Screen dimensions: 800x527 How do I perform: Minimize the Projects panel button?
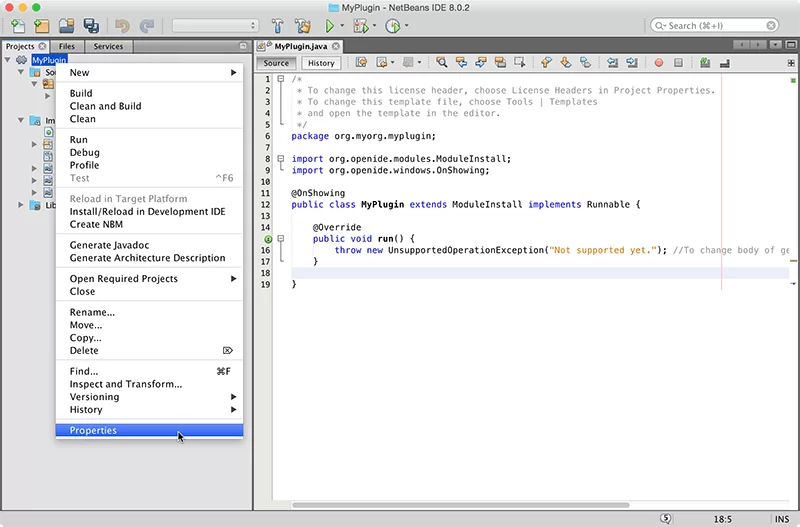pyautogui.click(x=243, y=46)
